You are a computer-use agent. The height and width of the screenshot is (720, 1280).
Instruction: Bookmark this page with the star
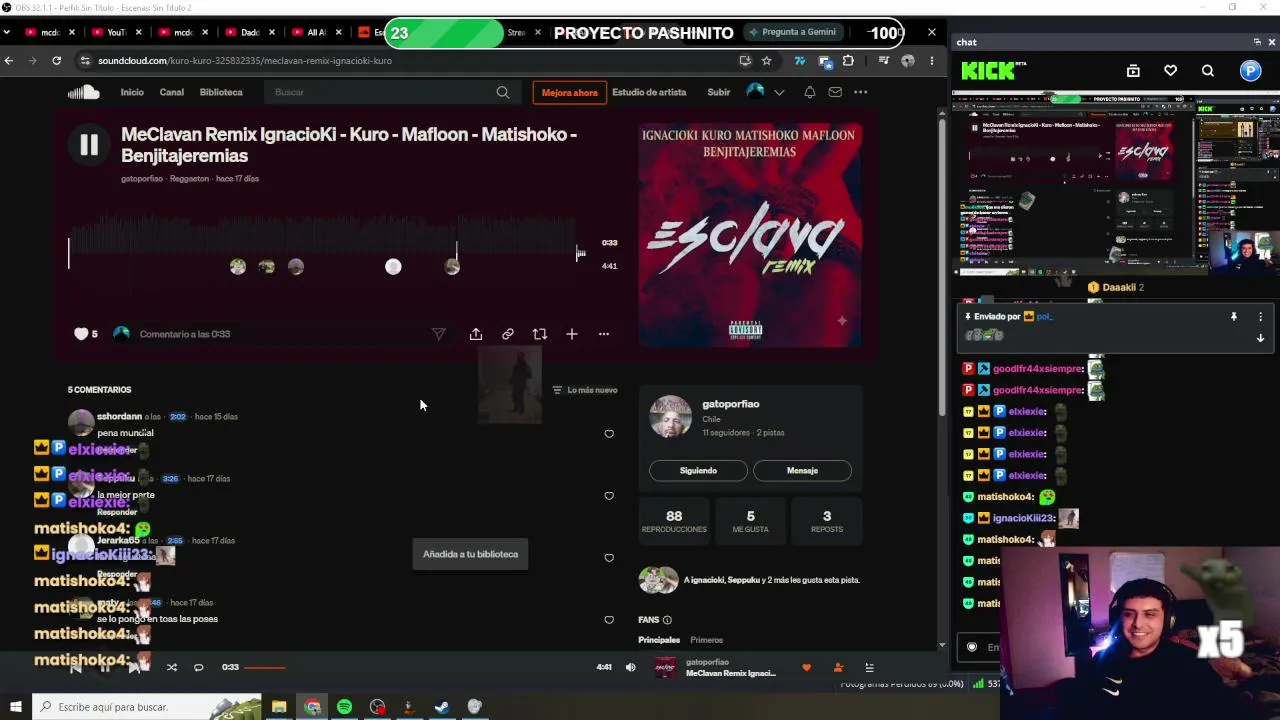pos(766,61)
